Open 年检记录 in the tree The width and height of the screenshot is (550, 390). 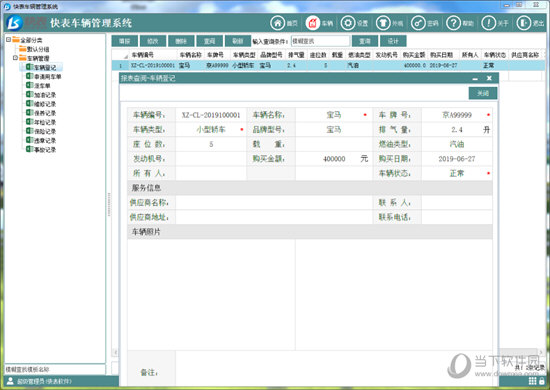pos(45,122)
